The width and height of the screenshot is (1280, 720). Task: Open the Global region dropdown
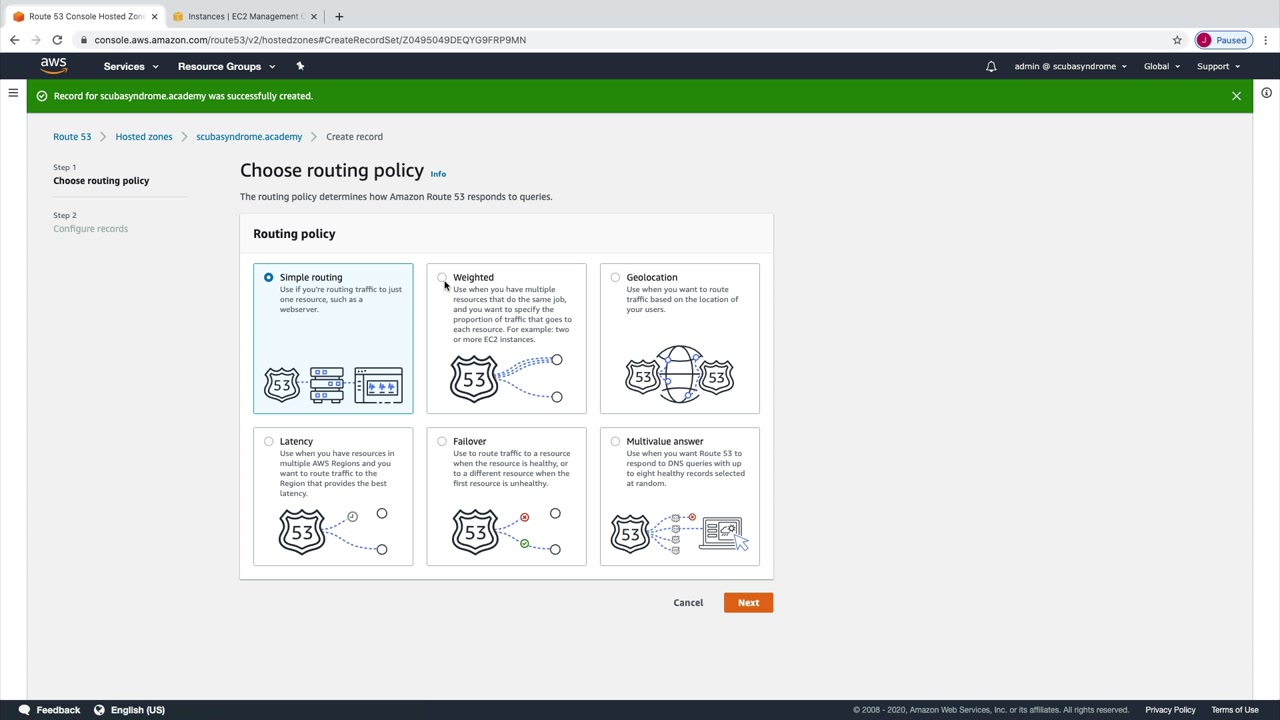tap(1162, 66)
